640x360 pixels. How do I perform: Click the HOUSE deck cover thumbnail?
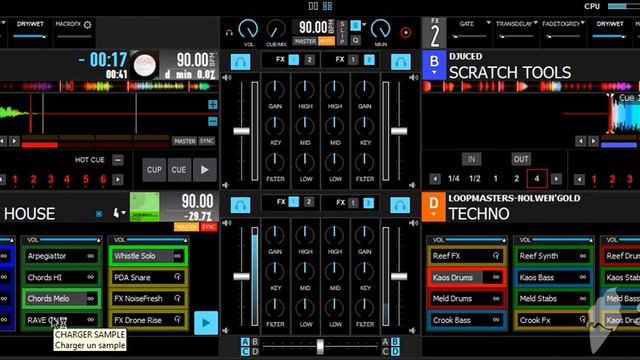click(144, 207)
